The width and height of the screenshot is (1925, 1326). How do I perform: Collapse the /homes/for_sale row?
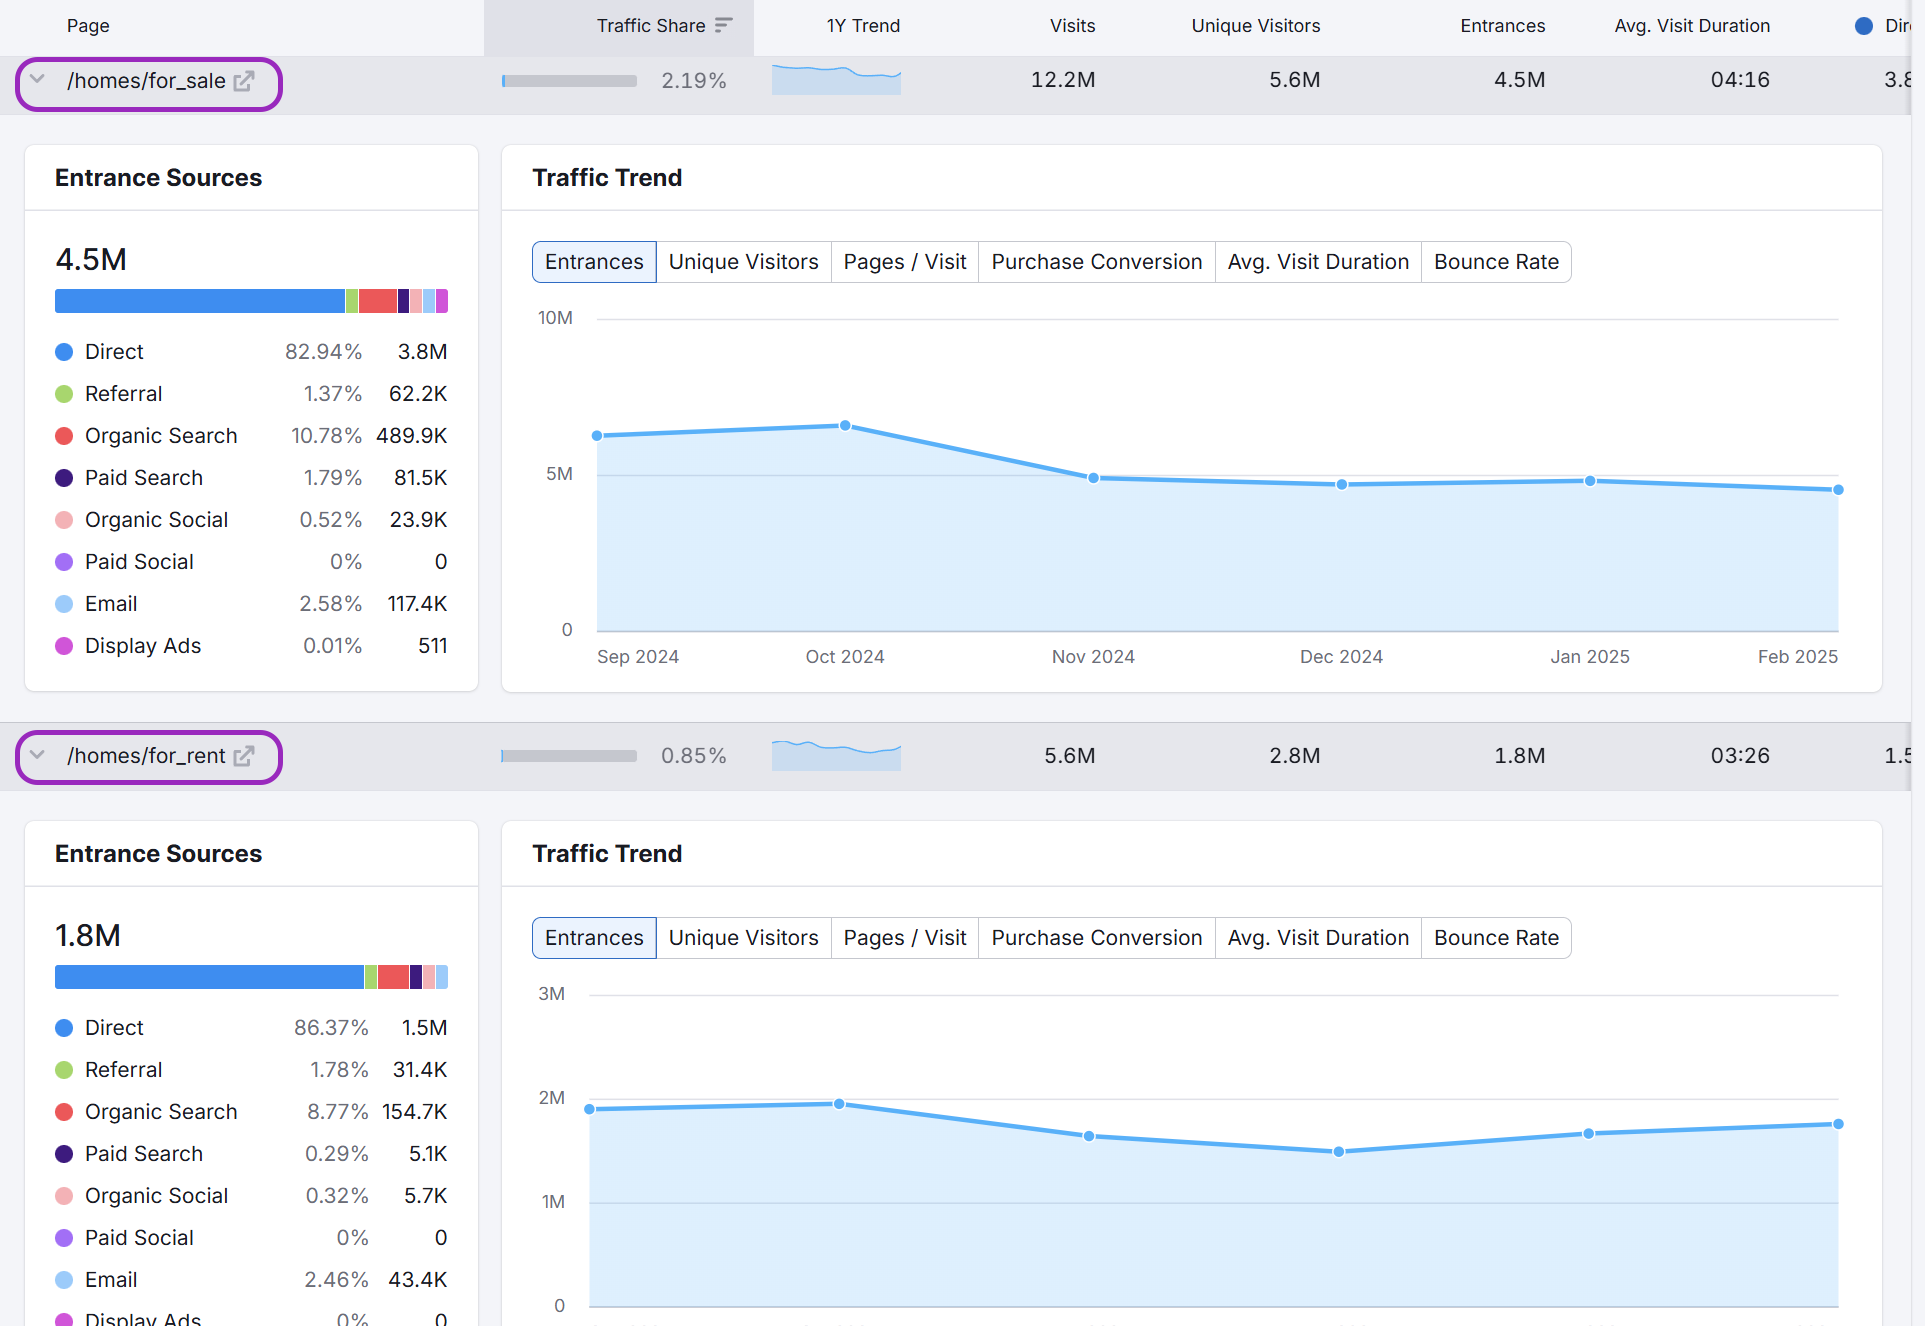pos(38,80)
